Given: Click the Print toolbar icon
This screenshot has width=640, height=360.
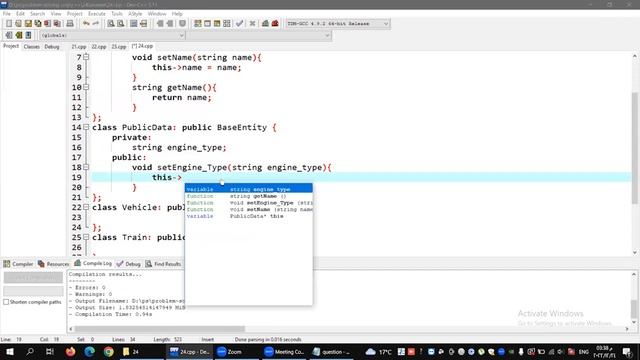Looking at the screenshot, I should click(x=70, y=24).
